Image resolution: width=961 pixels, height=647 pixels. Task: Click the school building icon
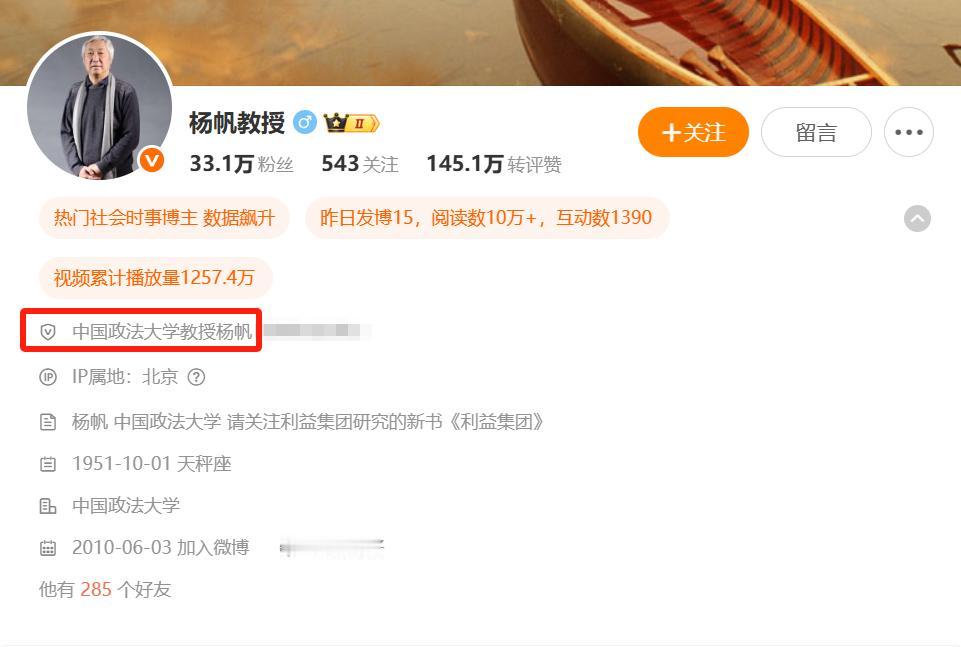pos(48,506)
